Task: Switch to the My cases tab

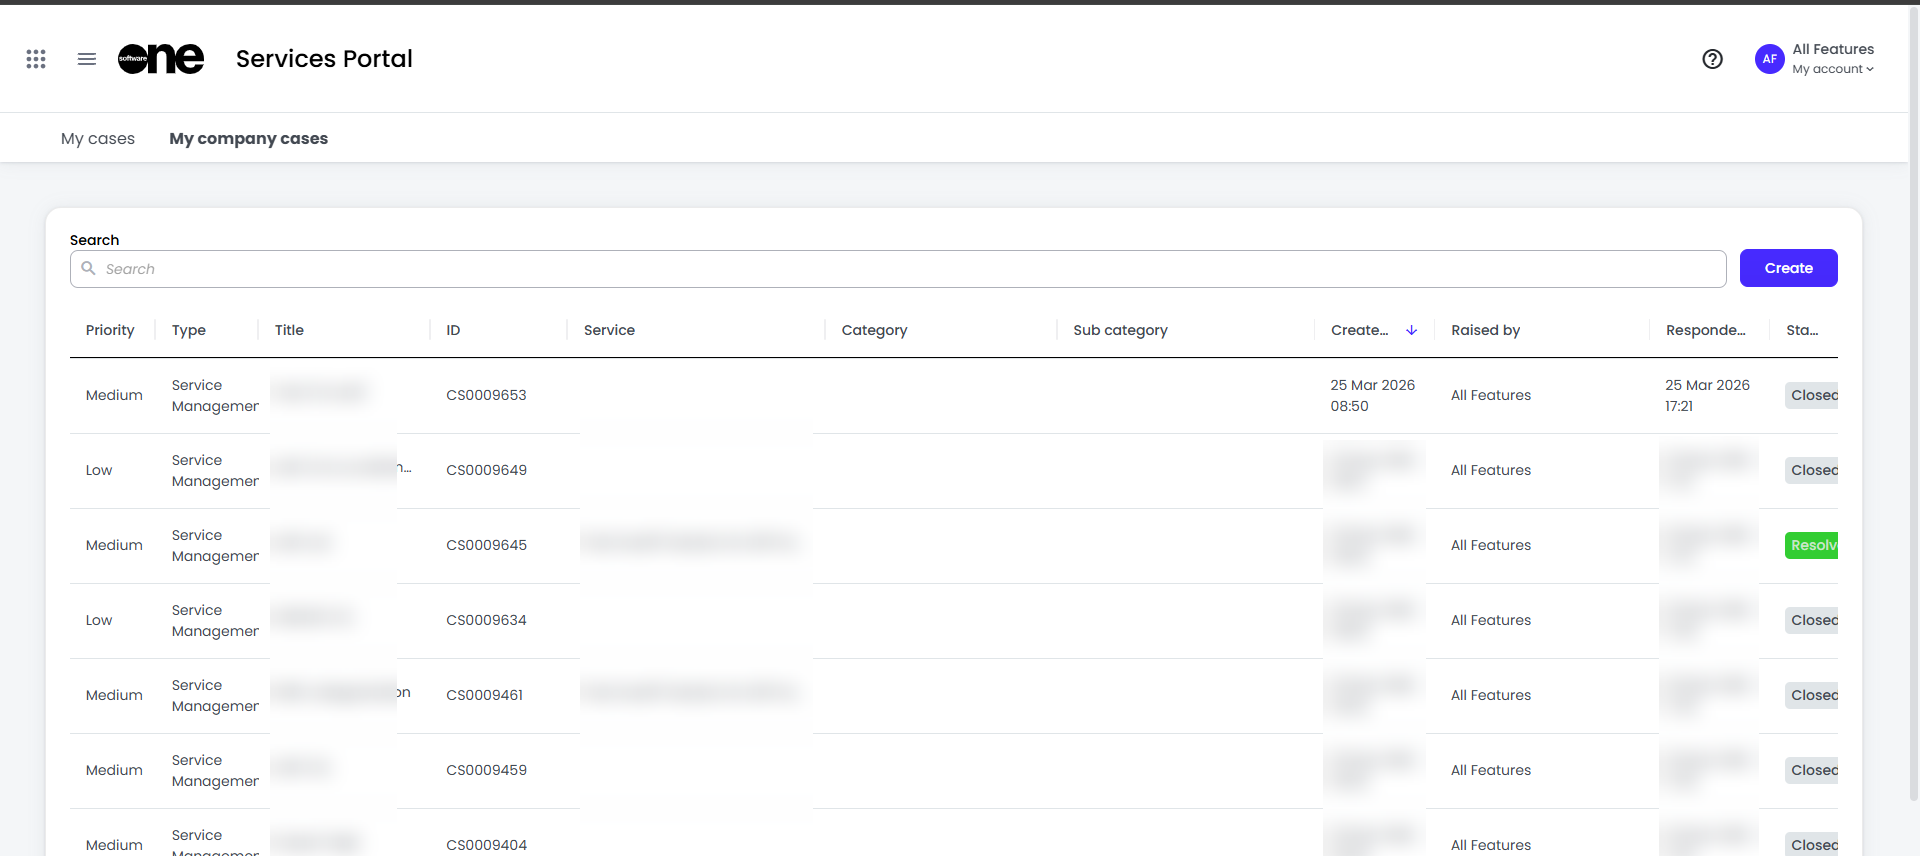Action: 98,139
